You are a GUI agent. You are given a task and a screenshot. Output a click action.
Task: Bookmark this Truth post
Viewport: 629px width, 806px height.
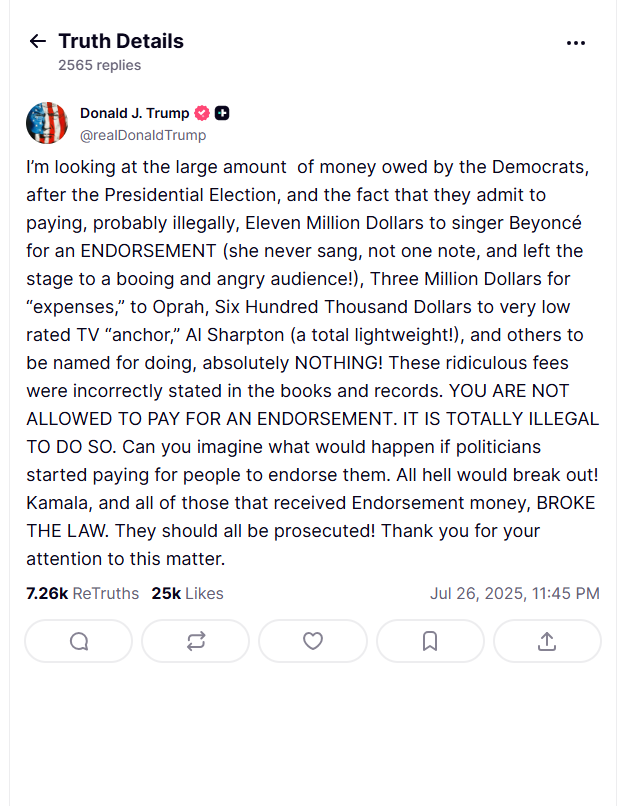click(430, 641)
